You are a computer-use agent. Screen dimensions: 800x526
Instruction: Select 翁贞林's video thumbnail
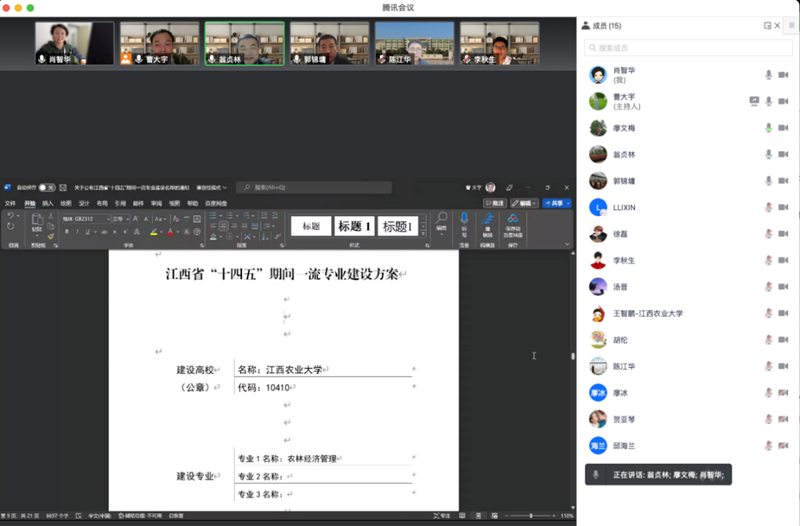(x=244, y=44)
